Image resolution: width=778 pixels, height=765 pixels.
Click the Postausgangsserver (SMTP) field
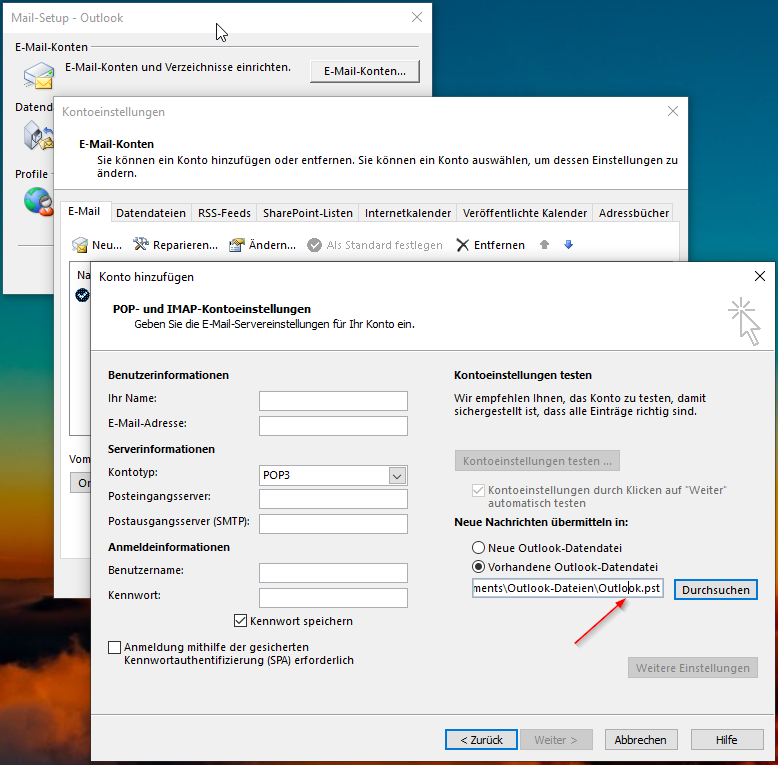(x=333, y=524)
